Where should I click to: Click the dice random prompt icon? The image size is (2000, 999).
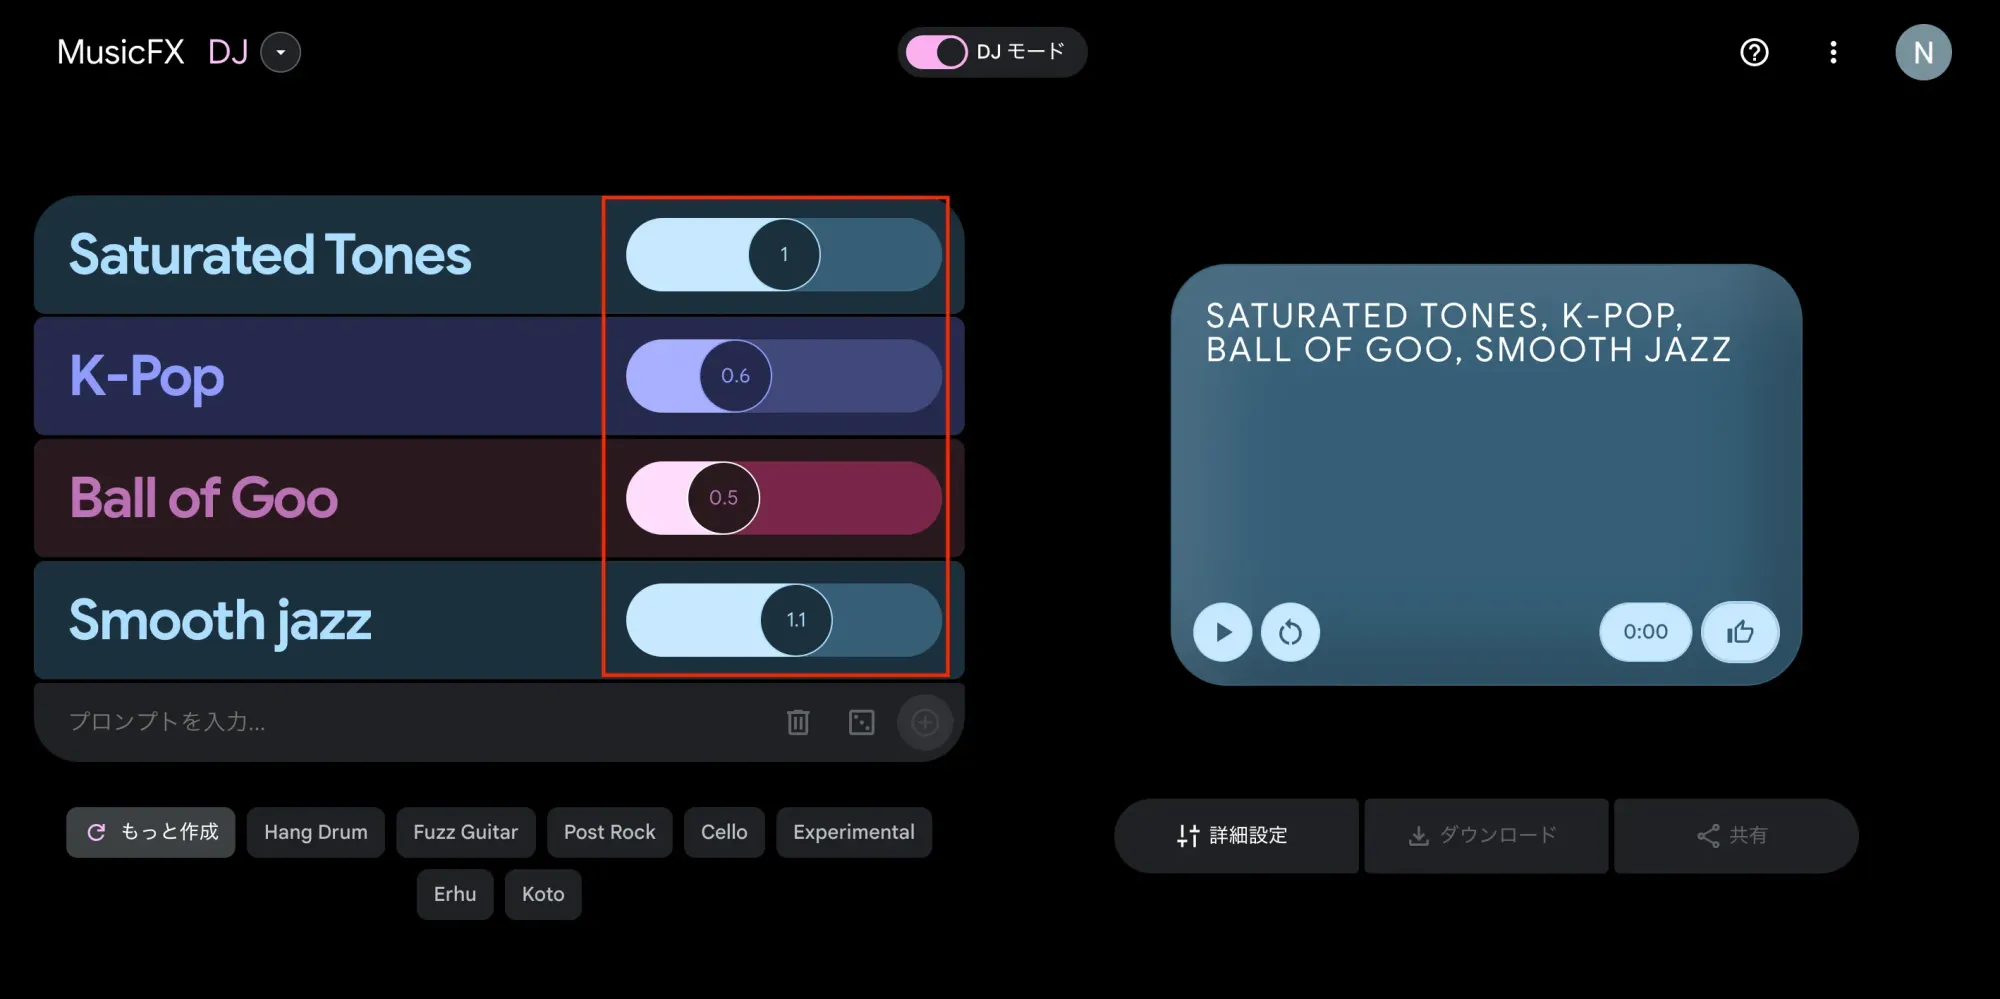(x=861, y=722)
